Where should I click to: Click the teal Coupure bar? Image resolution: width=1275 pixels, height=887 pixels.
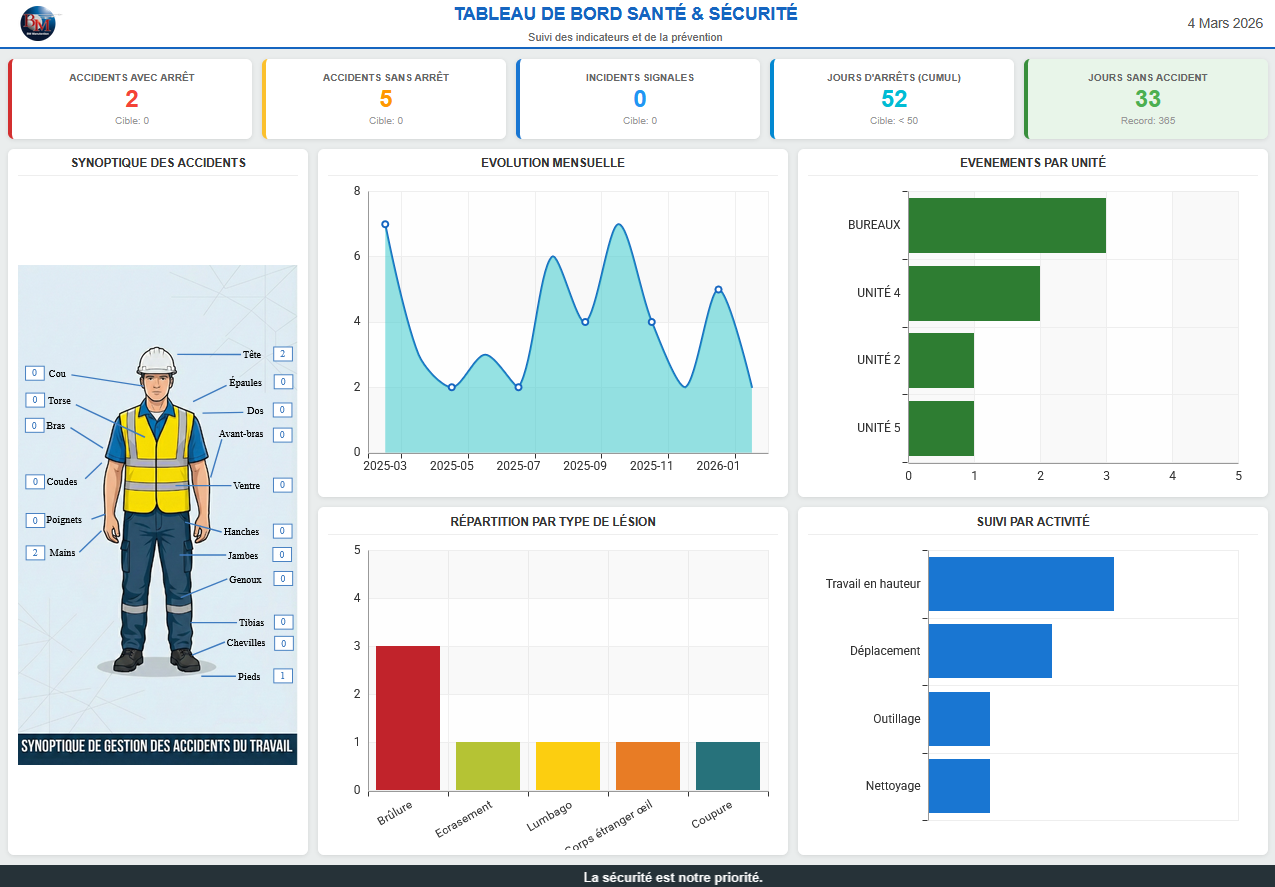[x=728, y=766]
